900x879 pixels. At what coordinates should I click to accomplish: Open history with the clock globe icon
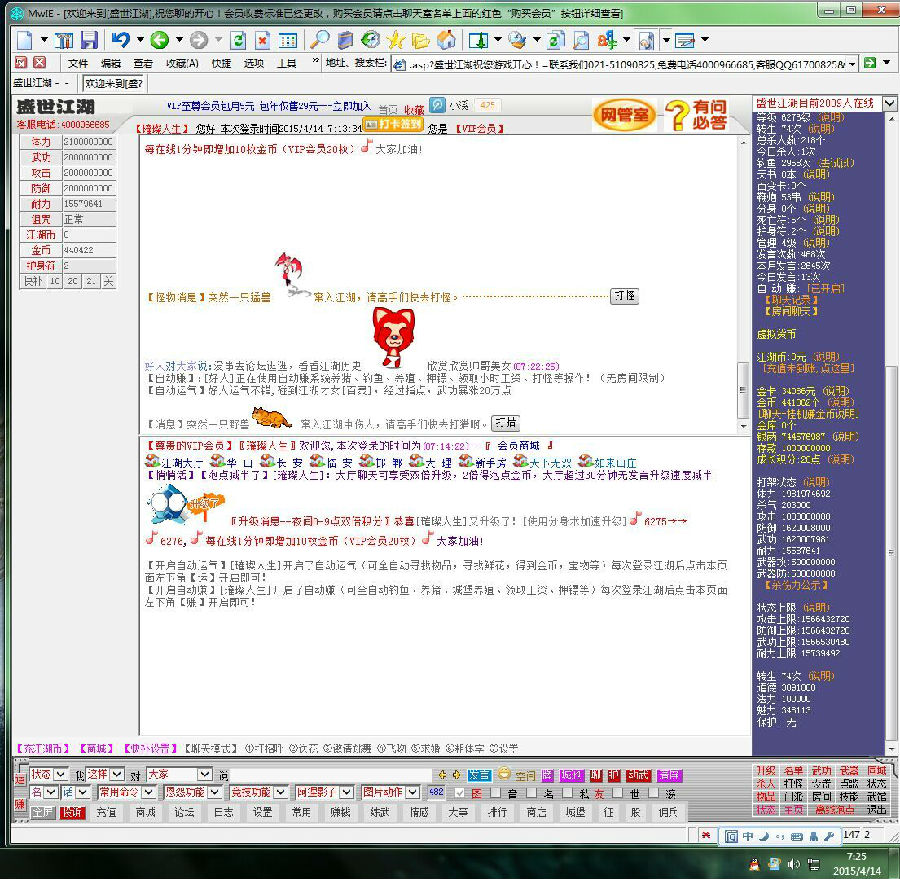pyautogui.click(x=371, y=40)
